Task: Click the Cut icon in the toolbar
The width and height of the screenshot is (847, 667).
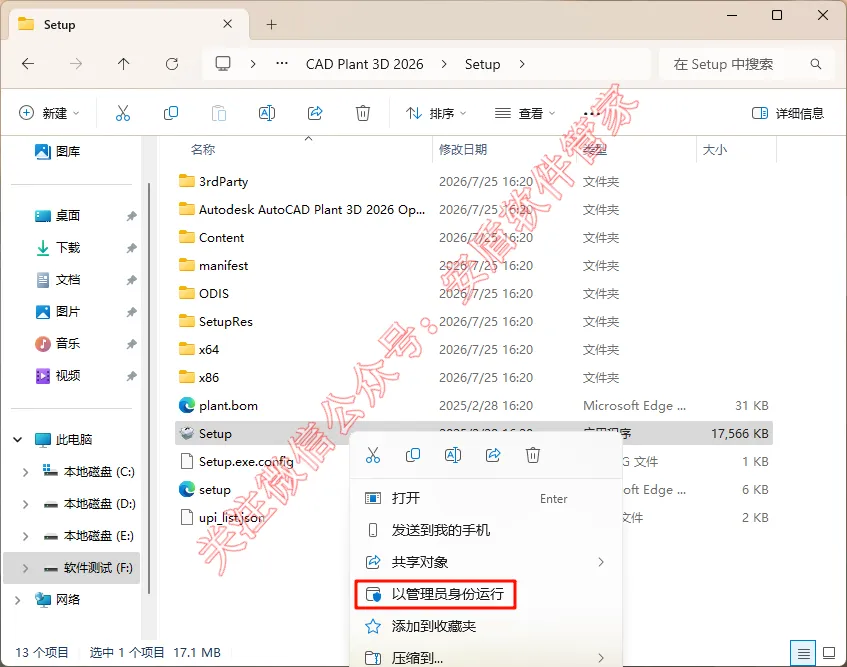Action: (x=123, y=113)
